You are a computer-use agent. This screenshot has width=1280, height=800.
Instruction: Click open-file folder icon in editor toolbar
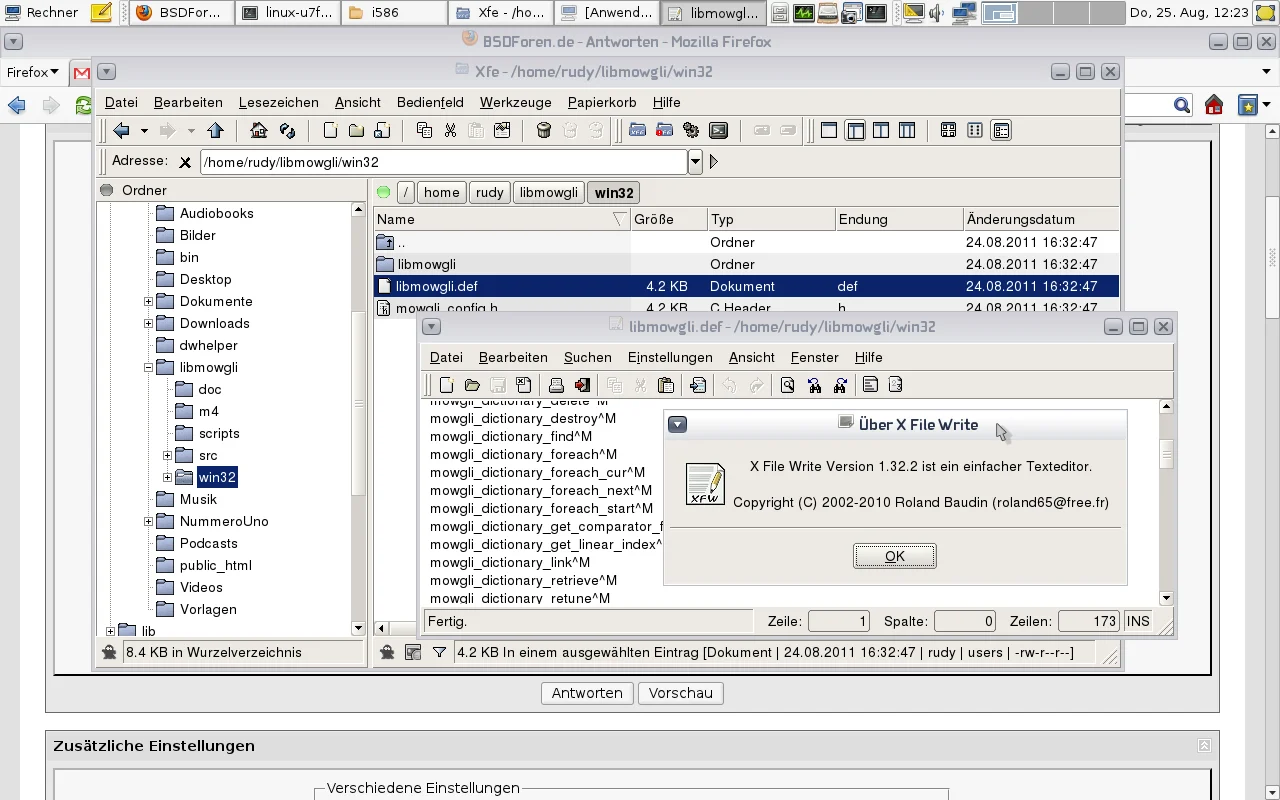coord(472,385)
